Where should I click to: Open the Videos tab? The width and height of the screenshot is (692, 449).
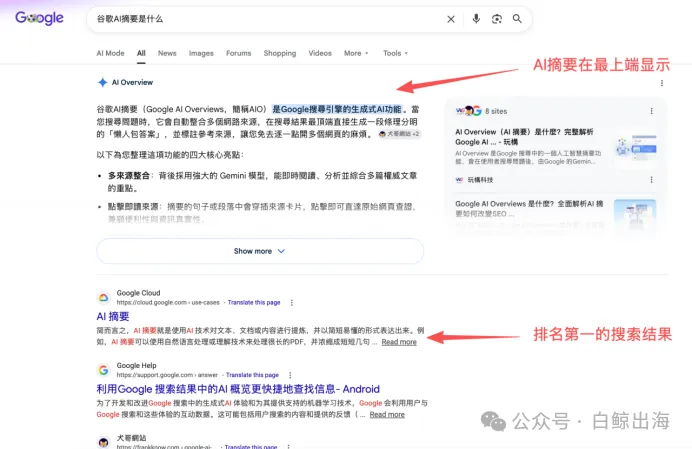coord(320,53)
